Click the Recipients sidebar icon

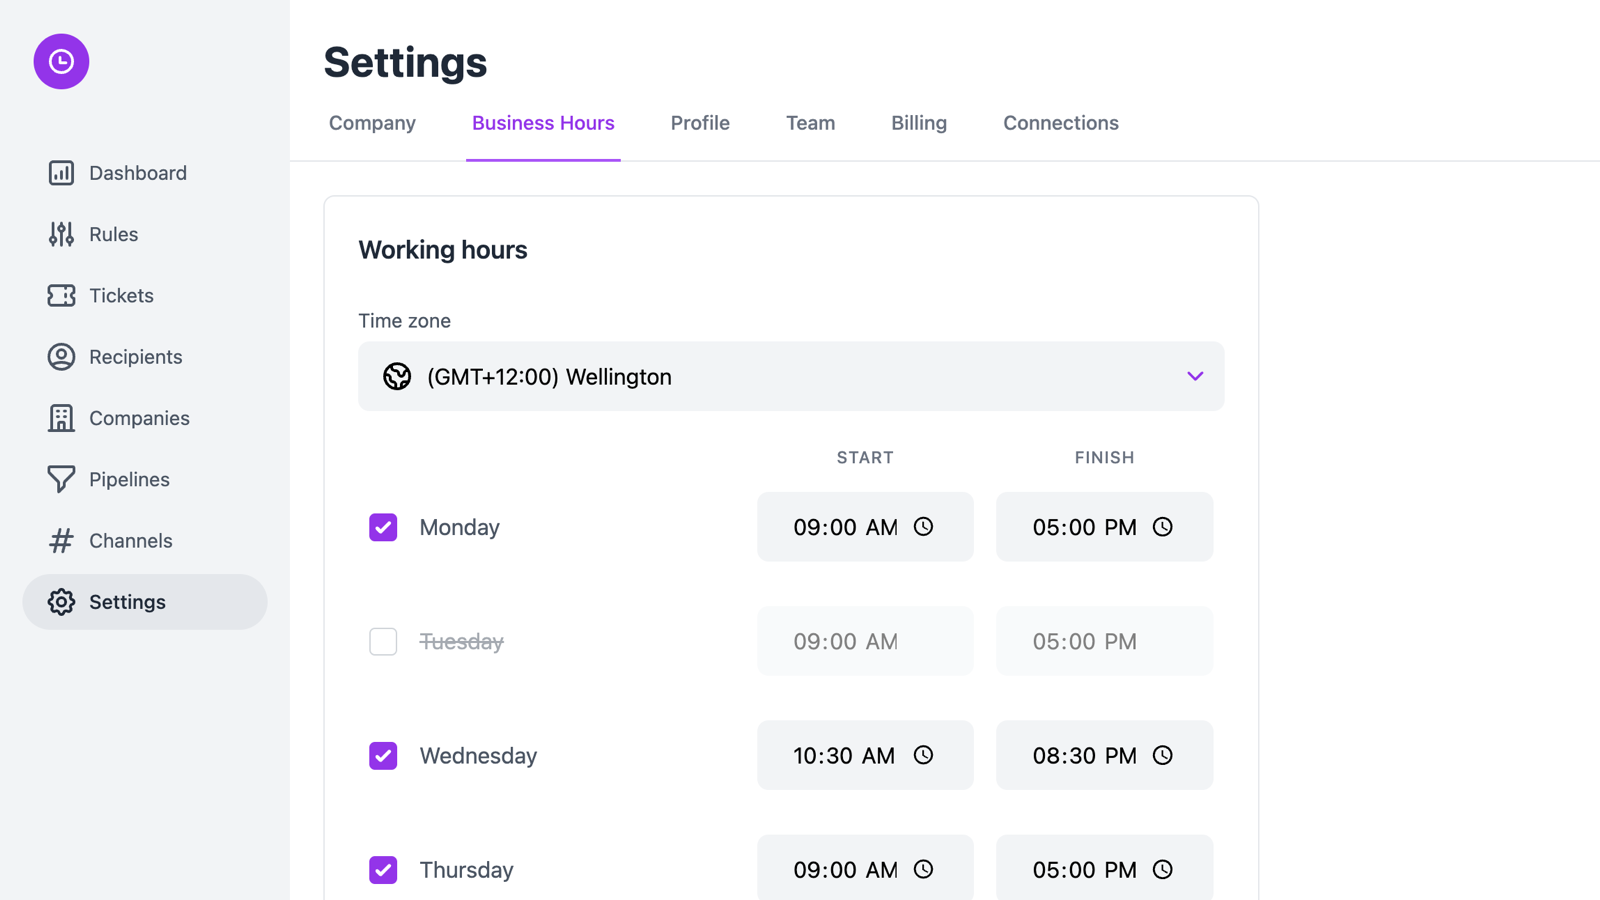click(61, 356)
